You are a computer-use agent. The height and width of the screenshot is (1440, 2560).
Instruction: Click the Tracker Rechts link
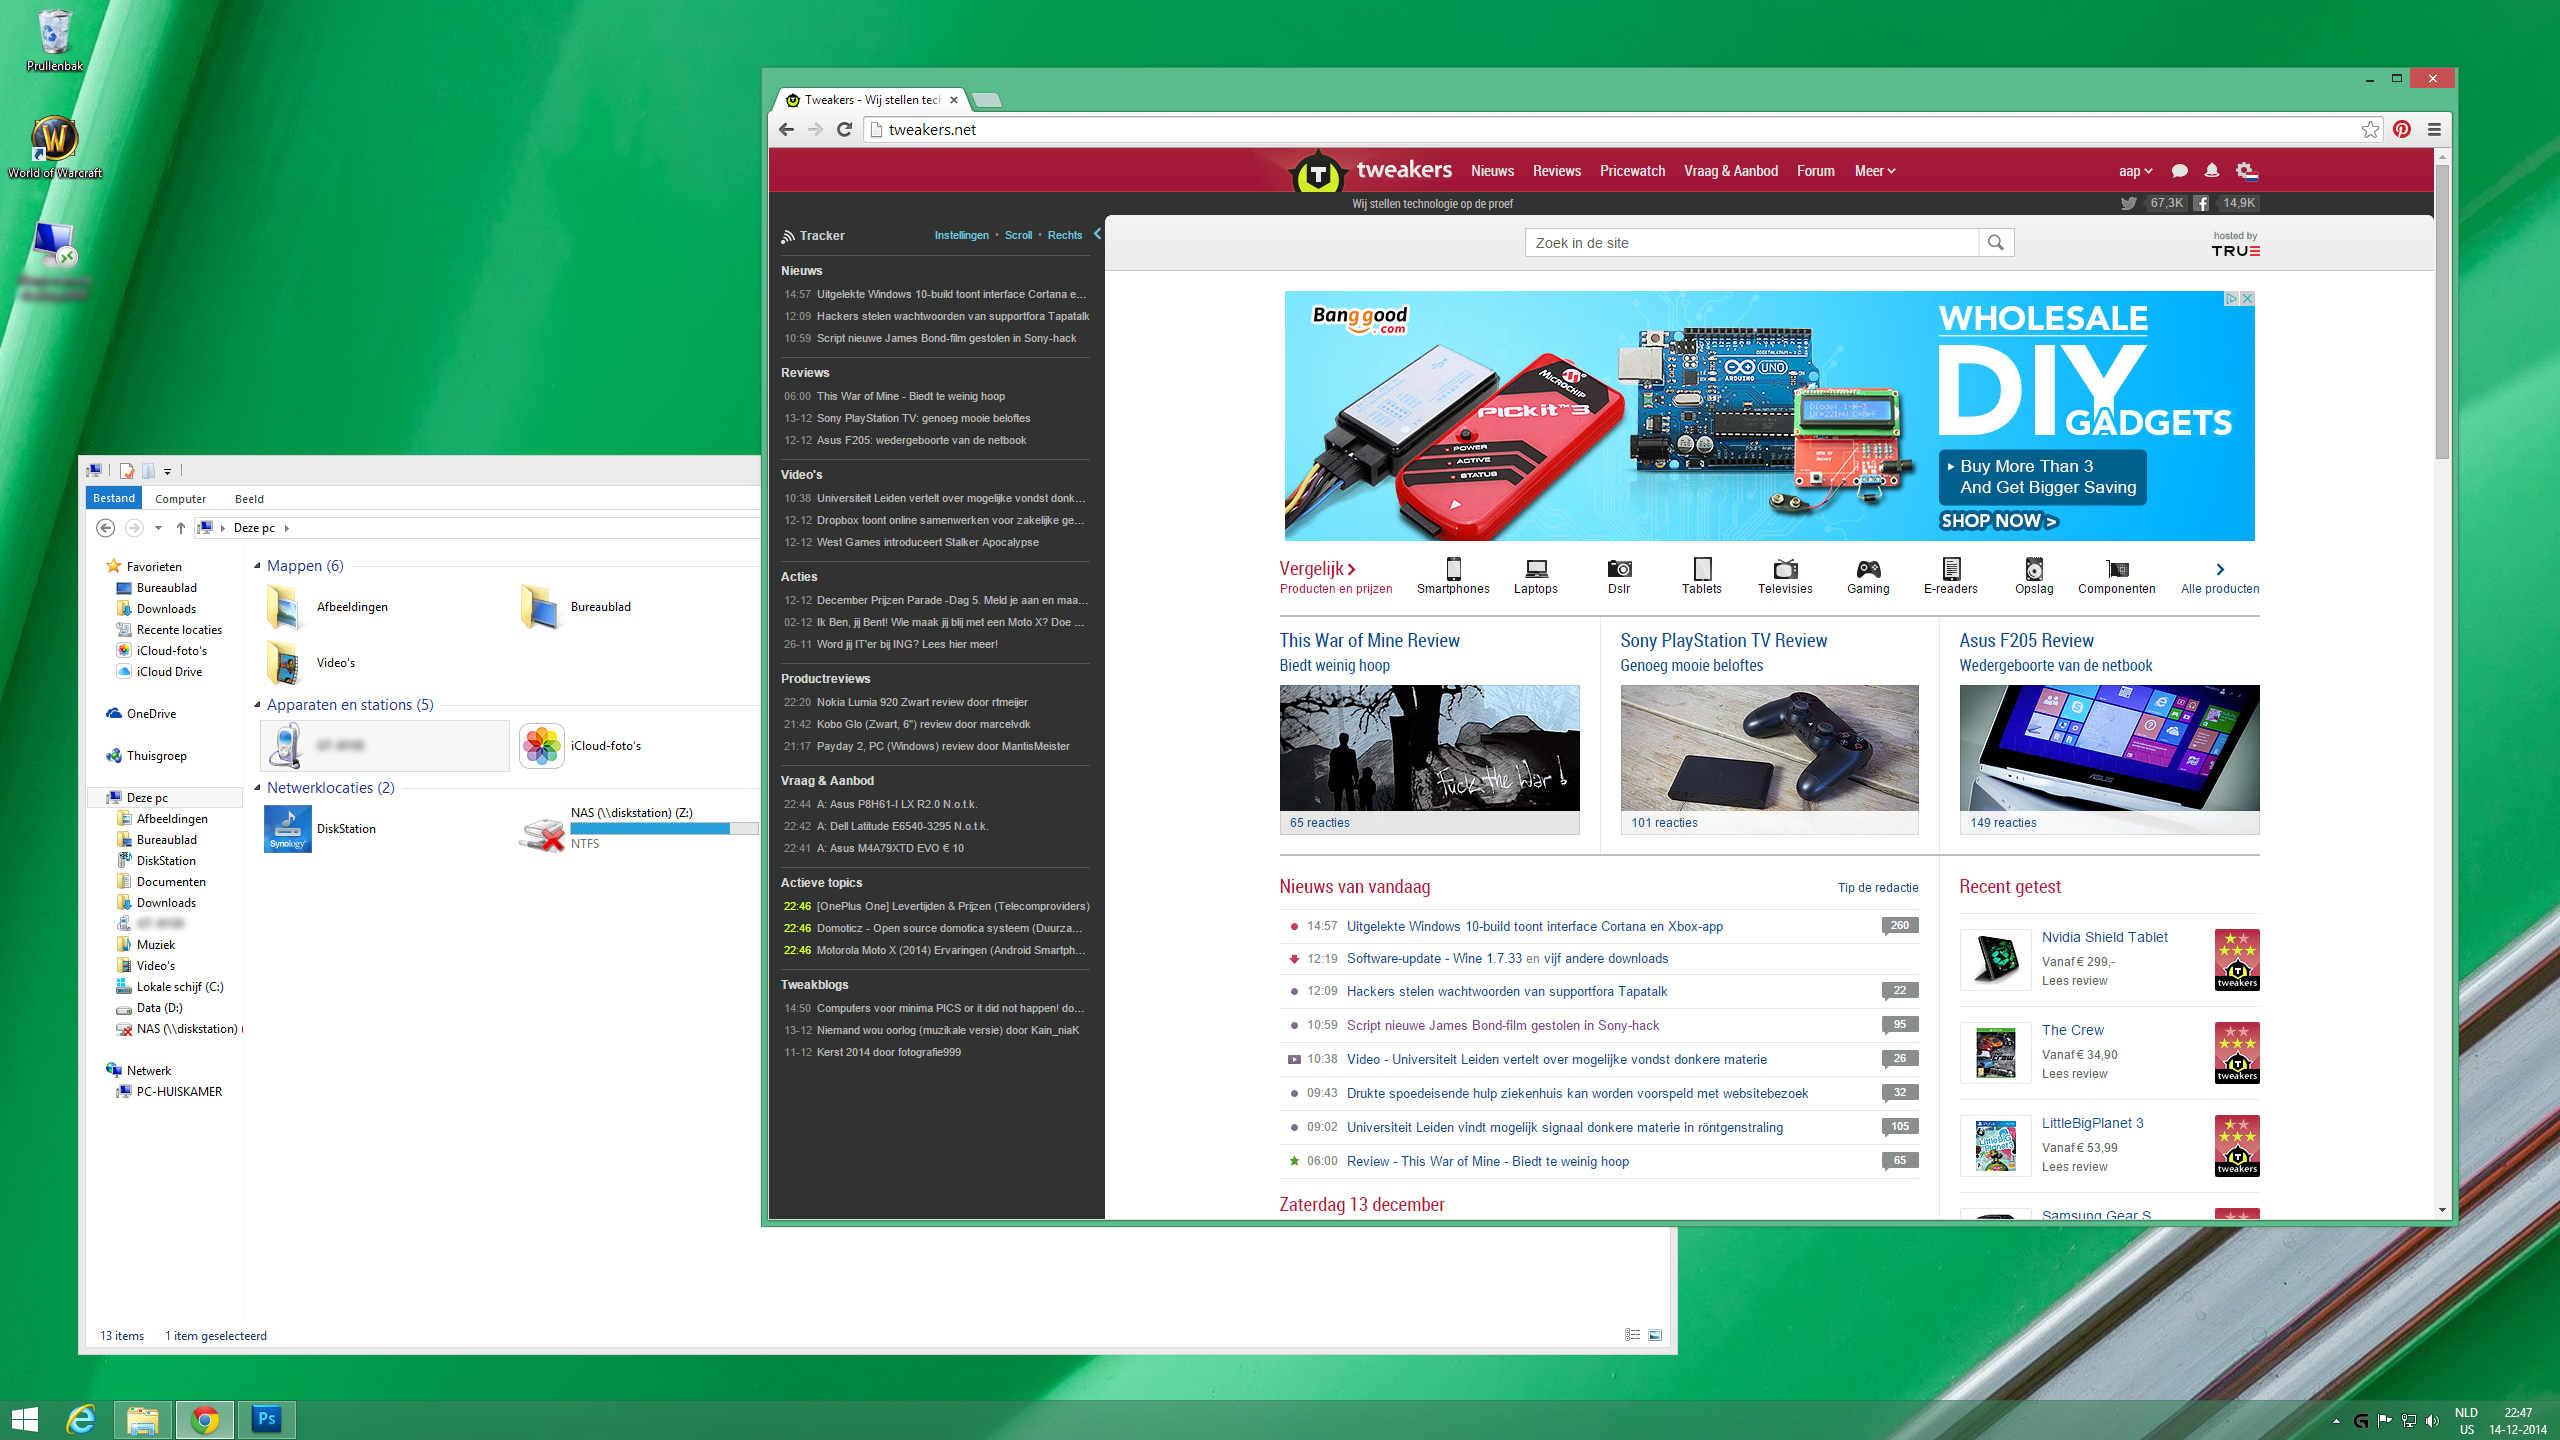(1064, 235)
